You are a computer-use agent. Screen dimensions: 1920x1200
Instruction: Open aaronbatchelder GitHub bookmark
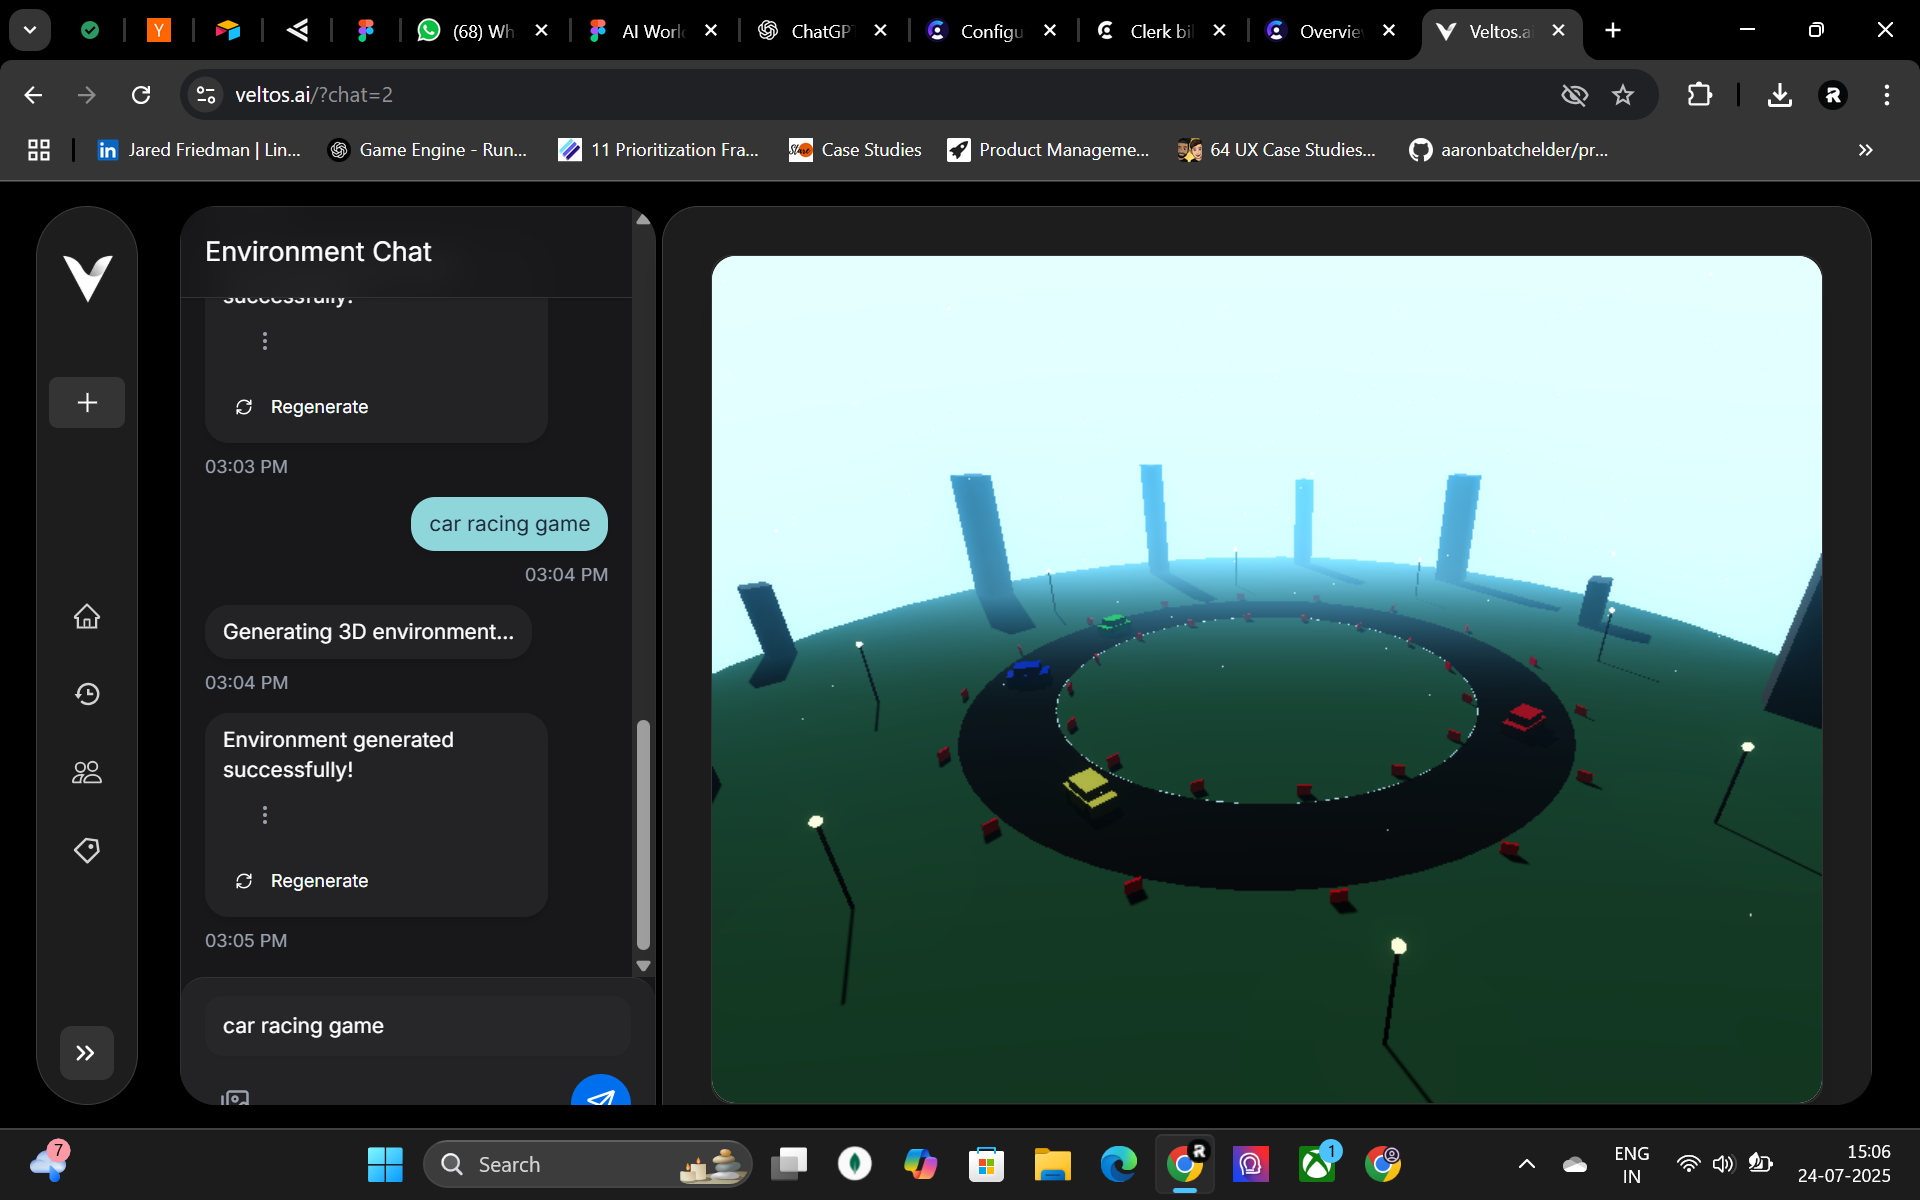tap(1509, 150)
